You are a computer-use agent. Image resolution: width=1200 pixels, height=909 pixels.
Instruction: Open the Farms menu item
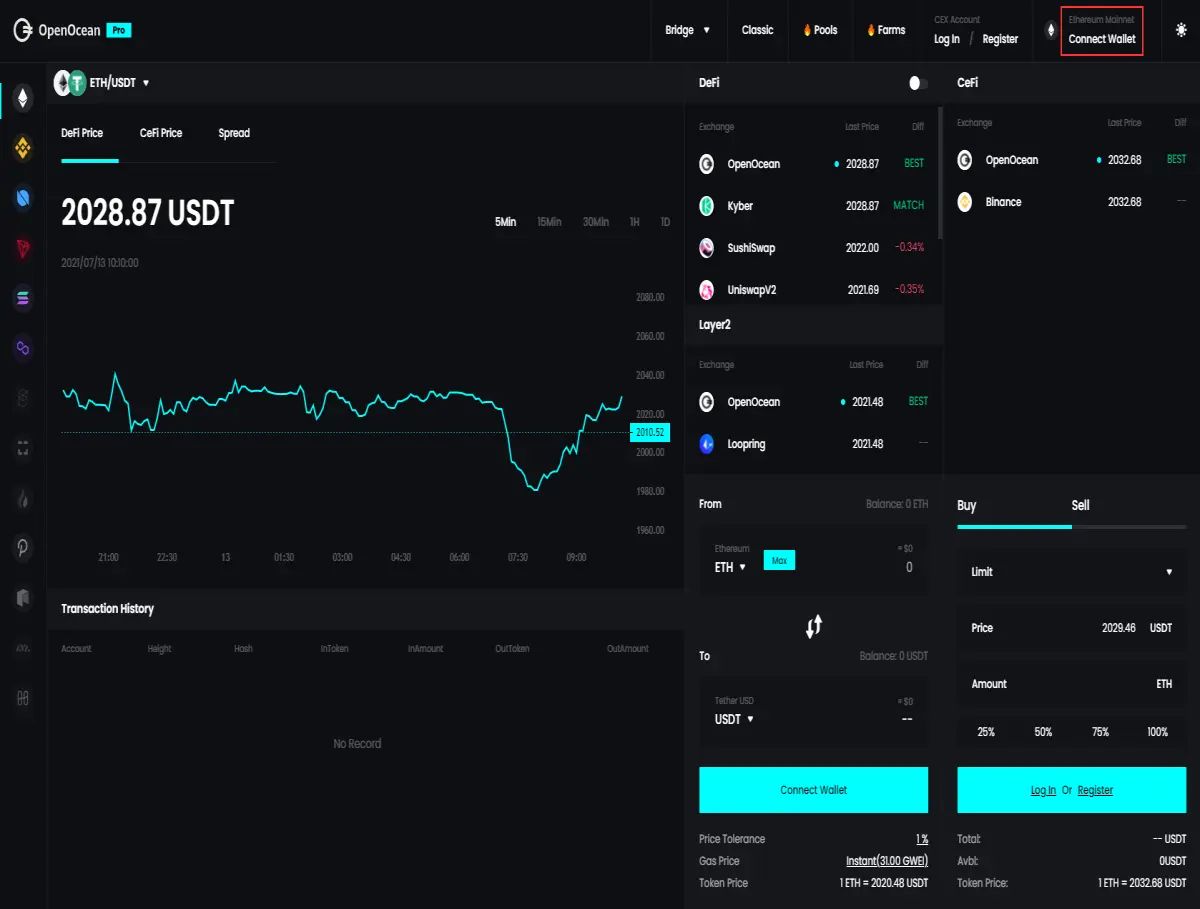886,30
